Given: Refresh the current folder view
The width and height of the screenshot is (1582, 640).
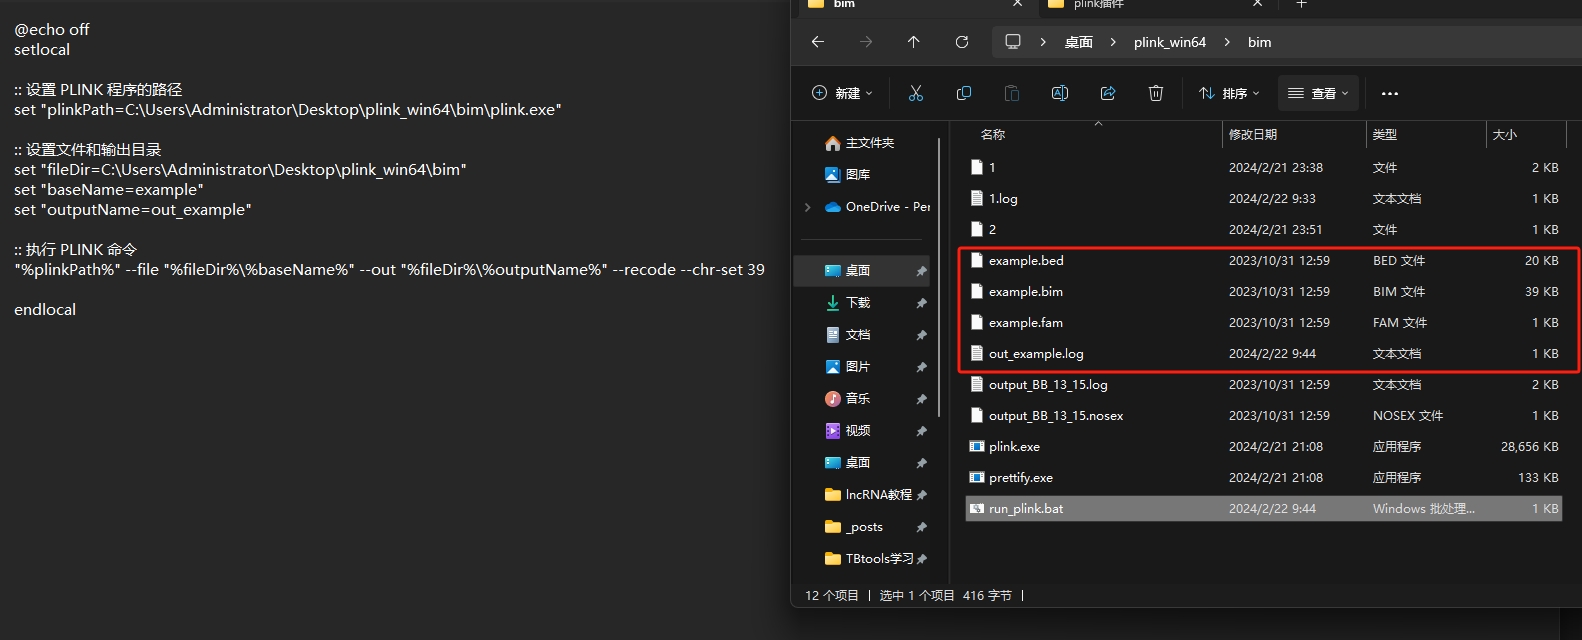Looking at the screenshot, I should point(962,42).
